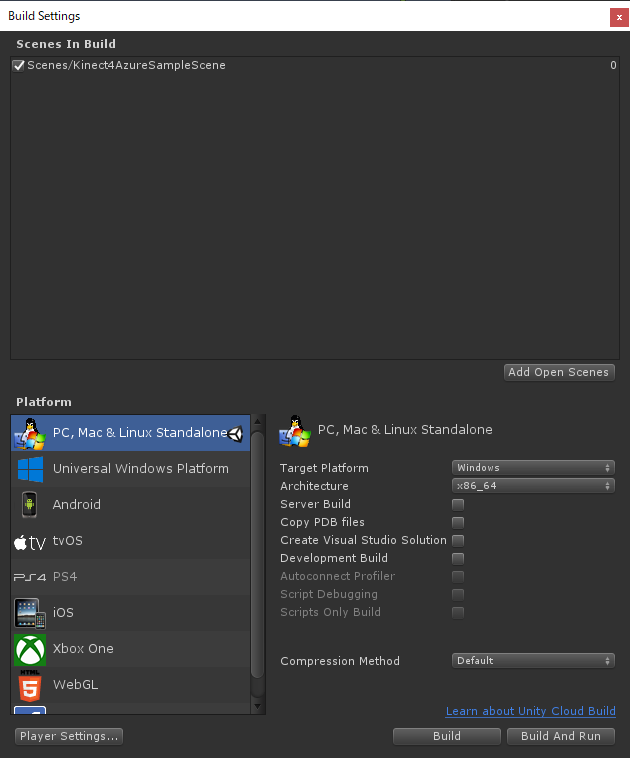Select the WebGL platform row
The height and width of the screenshot is (758, 630).
[131, 685]
